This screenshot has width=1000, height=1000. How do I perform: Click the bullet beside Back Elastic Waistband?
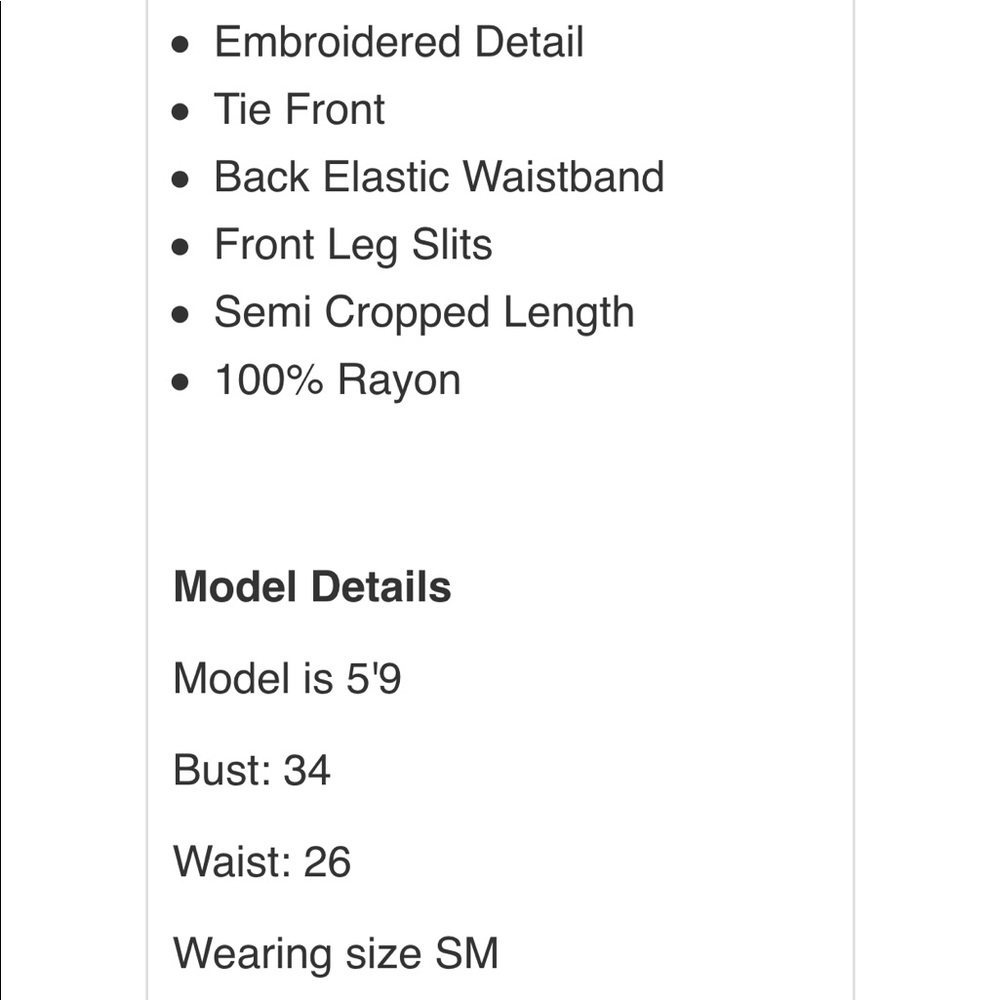click(x=181, y=179)
